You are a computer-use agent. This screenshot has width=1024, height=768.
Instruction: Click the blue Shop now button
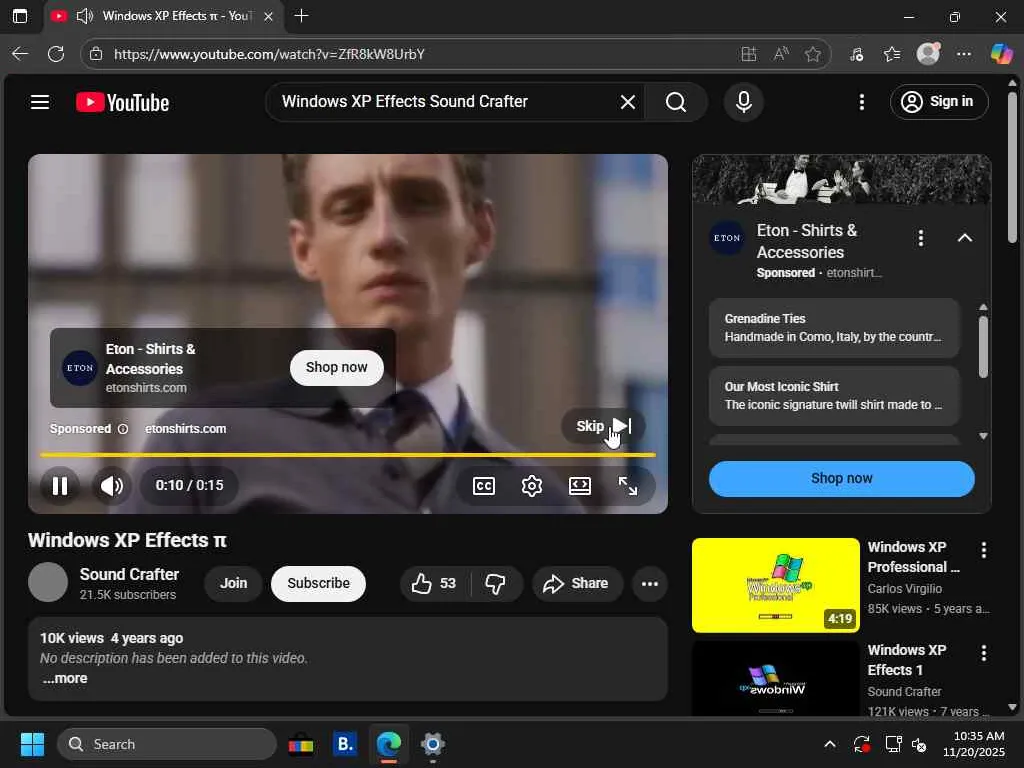coord(841,478)
